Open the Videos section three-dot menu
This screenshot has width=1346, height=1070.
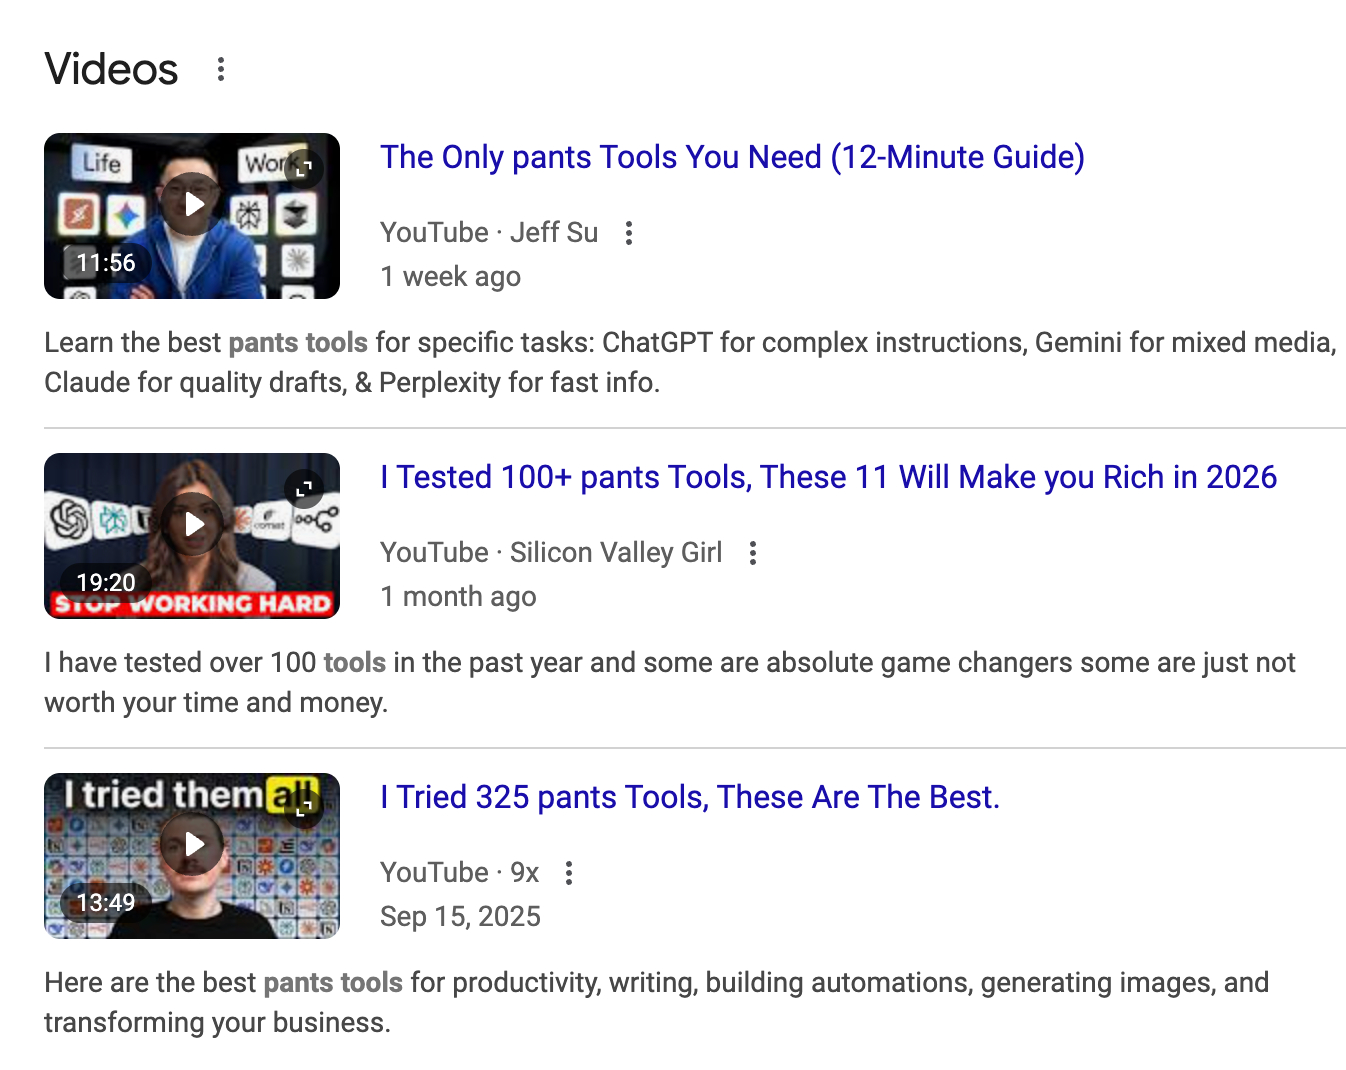(221, 69)
